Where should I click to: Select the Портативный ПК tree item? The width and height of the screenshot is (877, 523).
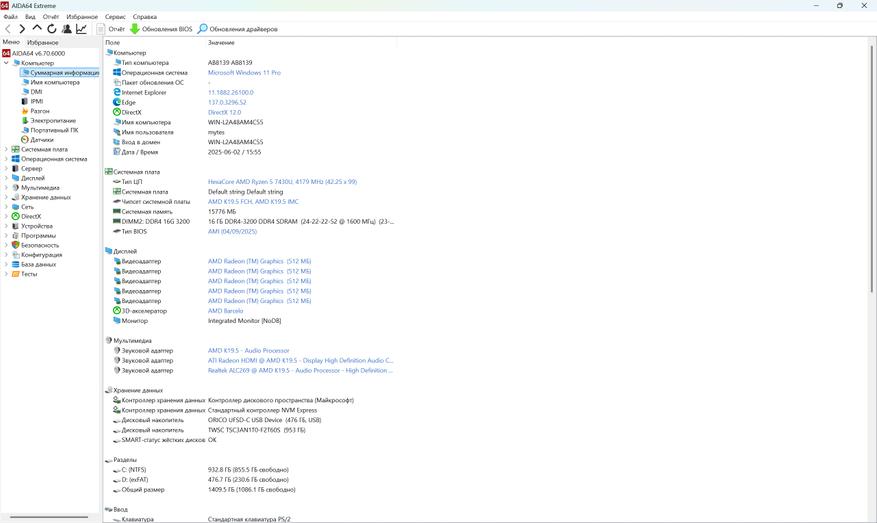[x=50, y=130]
